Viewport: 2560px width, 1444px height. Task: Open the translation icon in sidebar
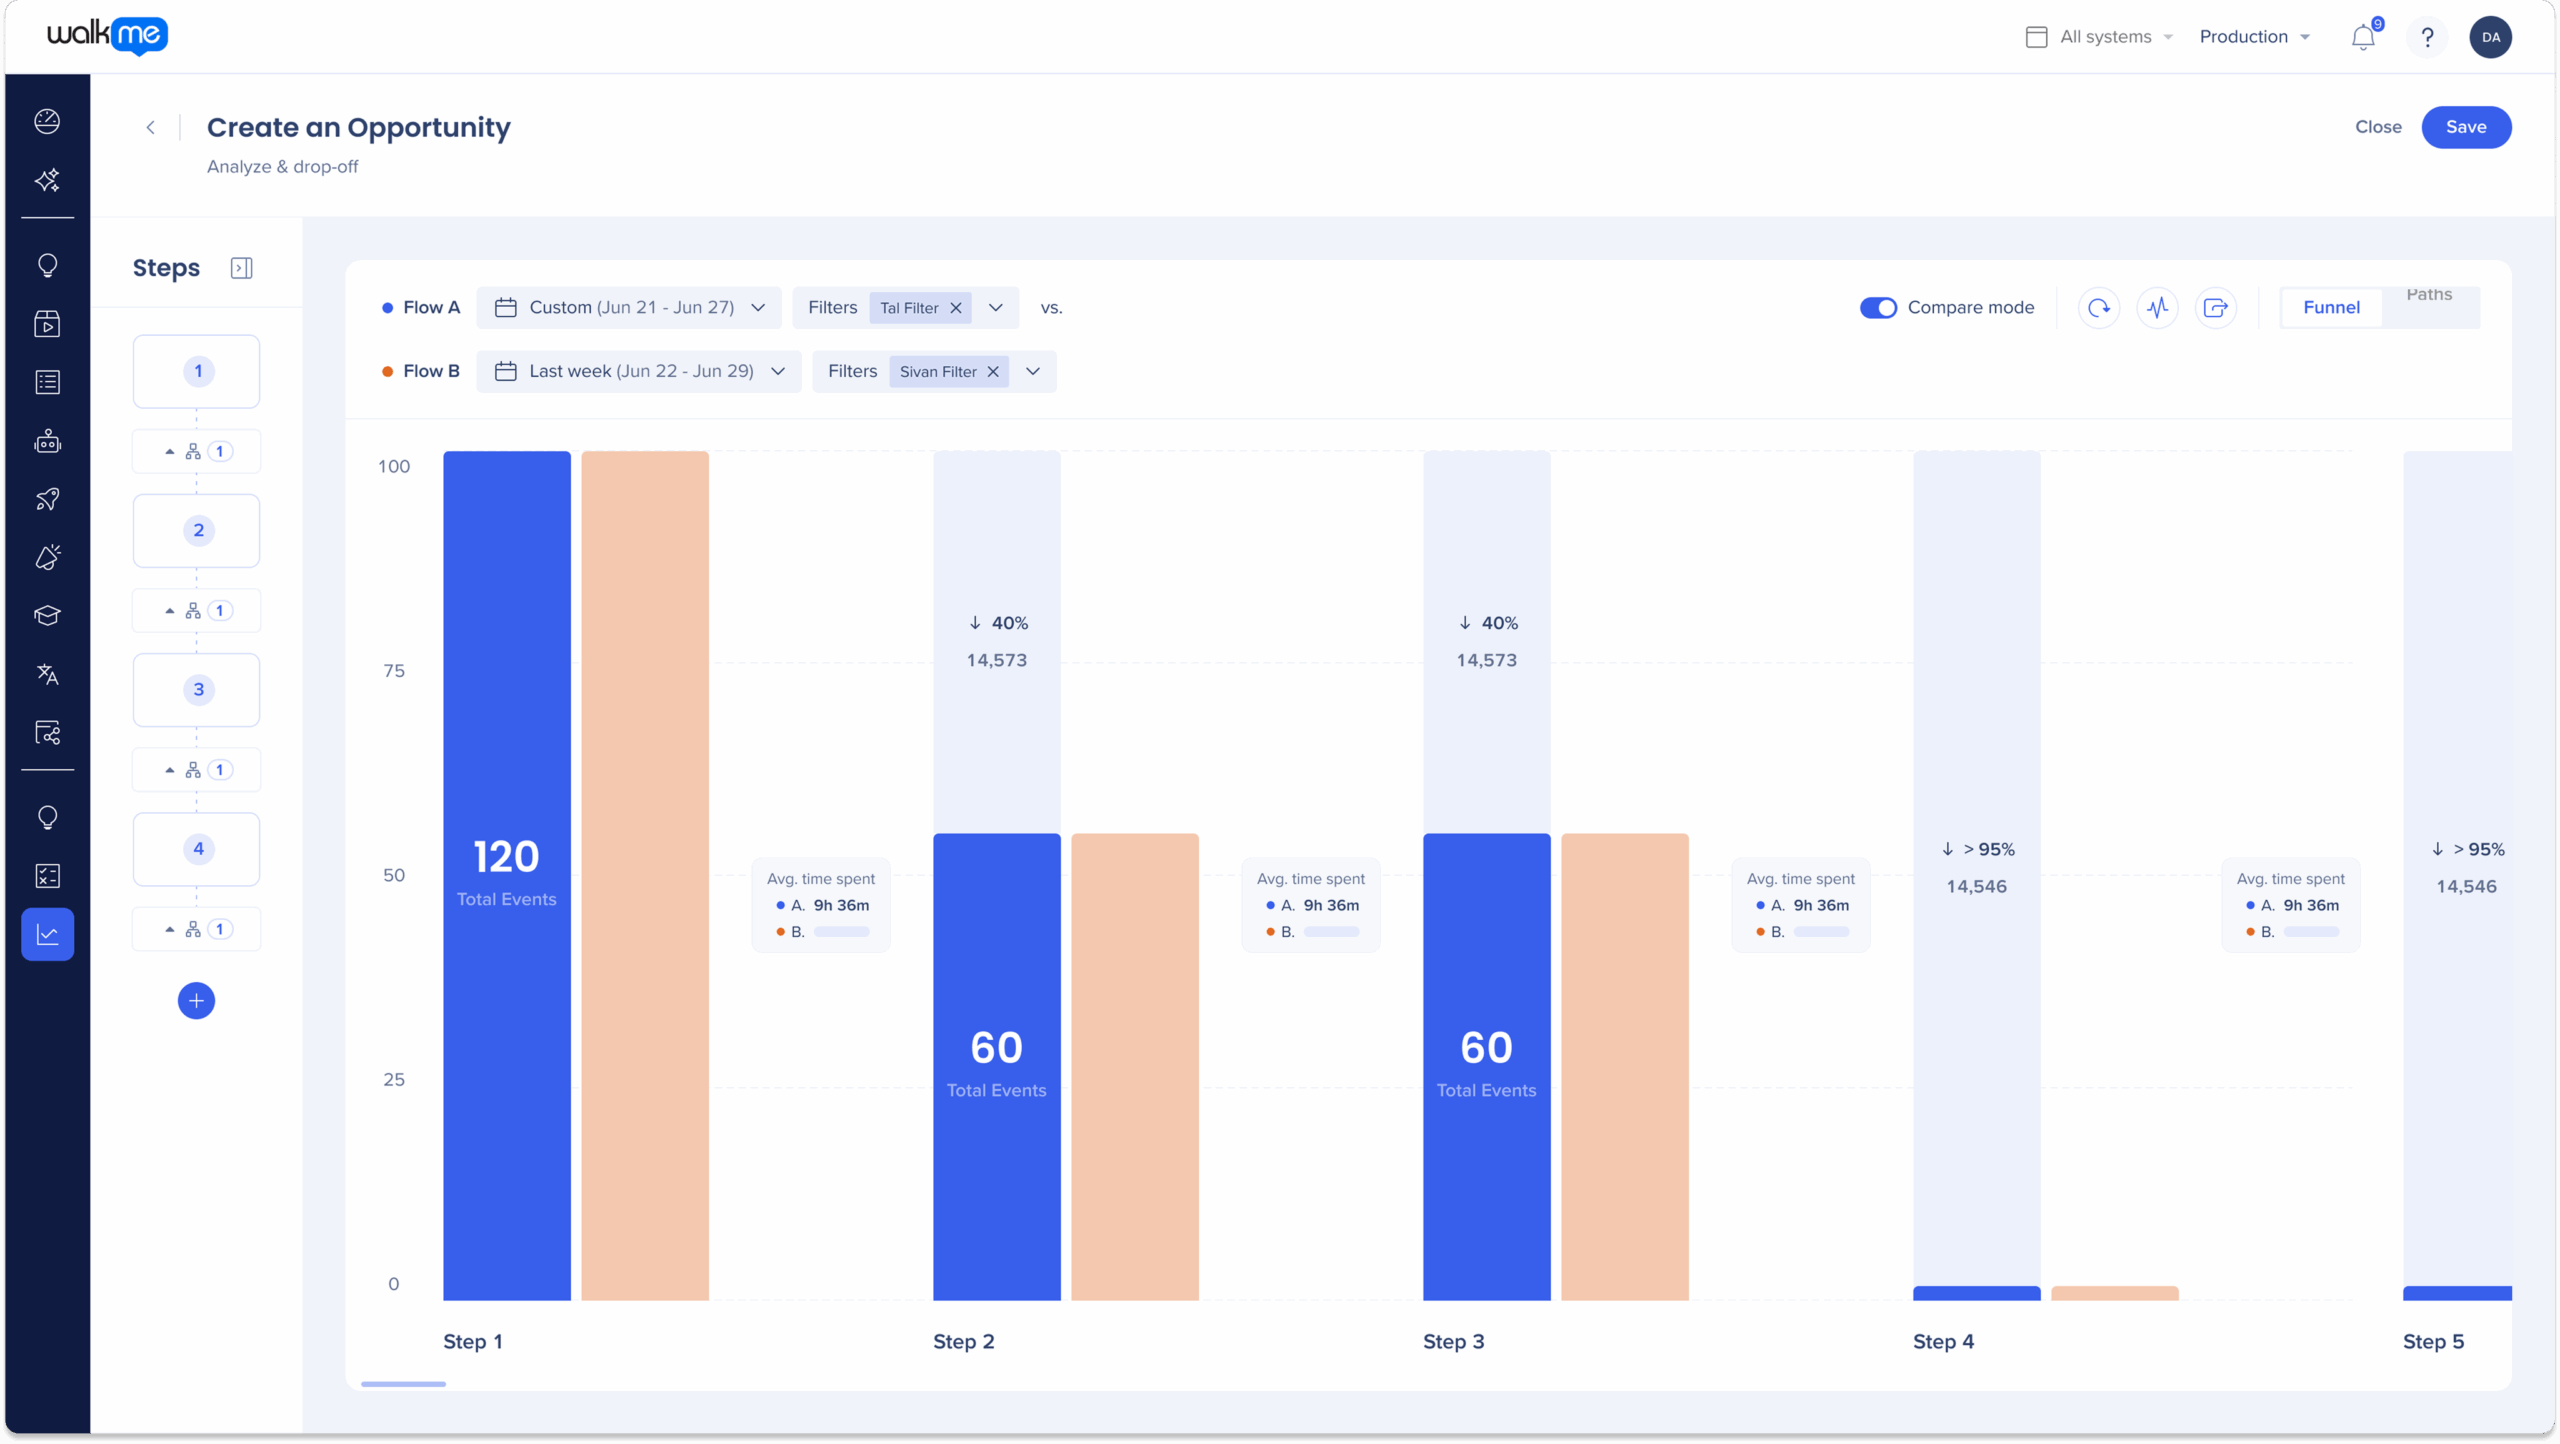click(x=47, y=675)
